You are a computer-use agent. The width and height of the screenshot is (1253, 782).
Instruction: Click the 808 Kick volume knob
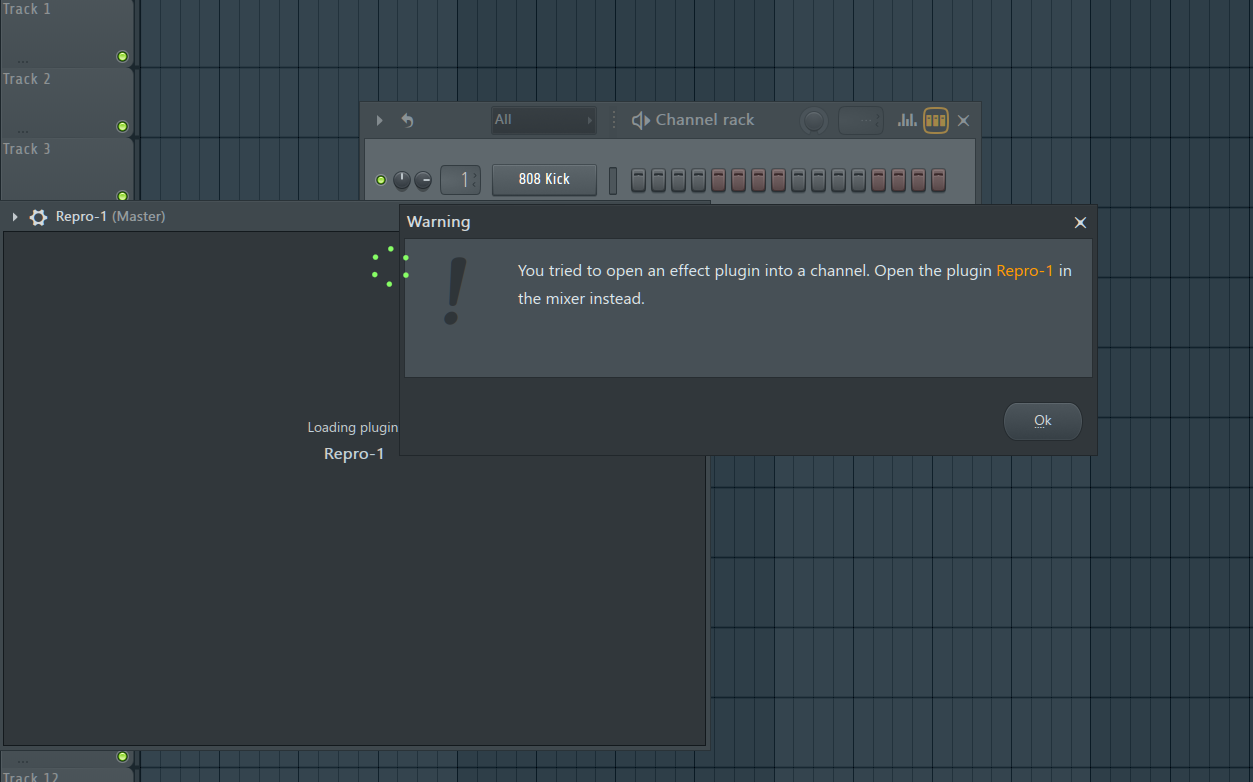pyautogui.click(x=423, y=180)
